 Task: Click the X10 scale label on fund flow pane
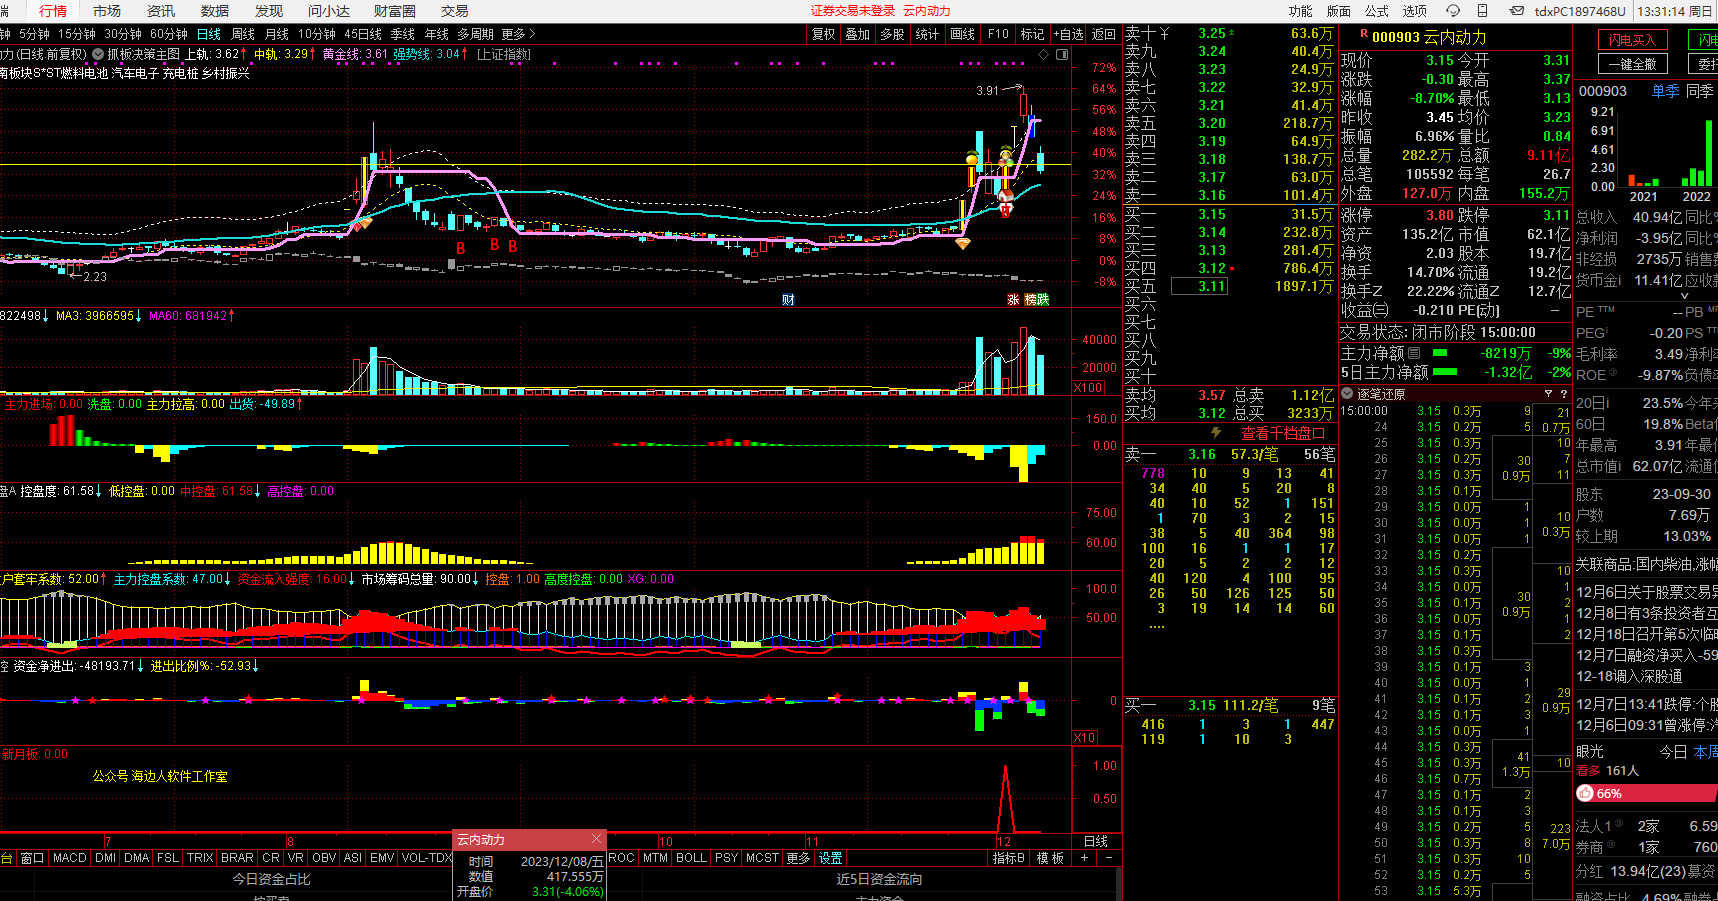1085,738
